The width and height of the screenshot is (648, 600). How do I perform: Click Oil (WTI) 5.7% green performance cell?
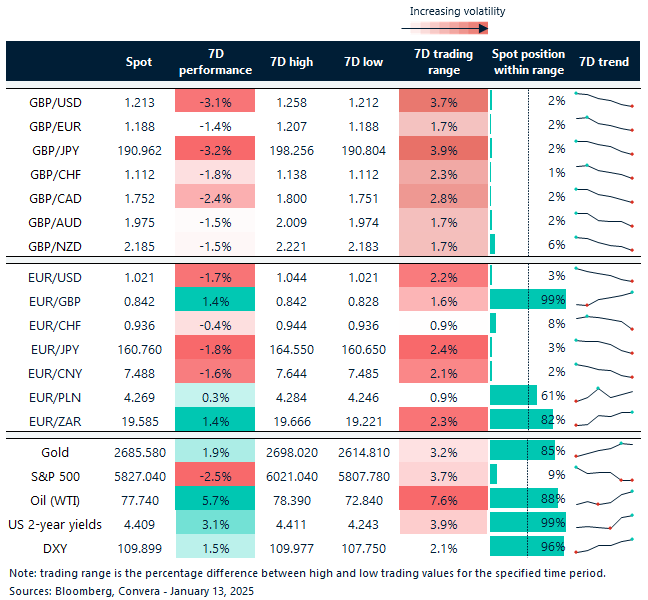click(x=215, y=497)
